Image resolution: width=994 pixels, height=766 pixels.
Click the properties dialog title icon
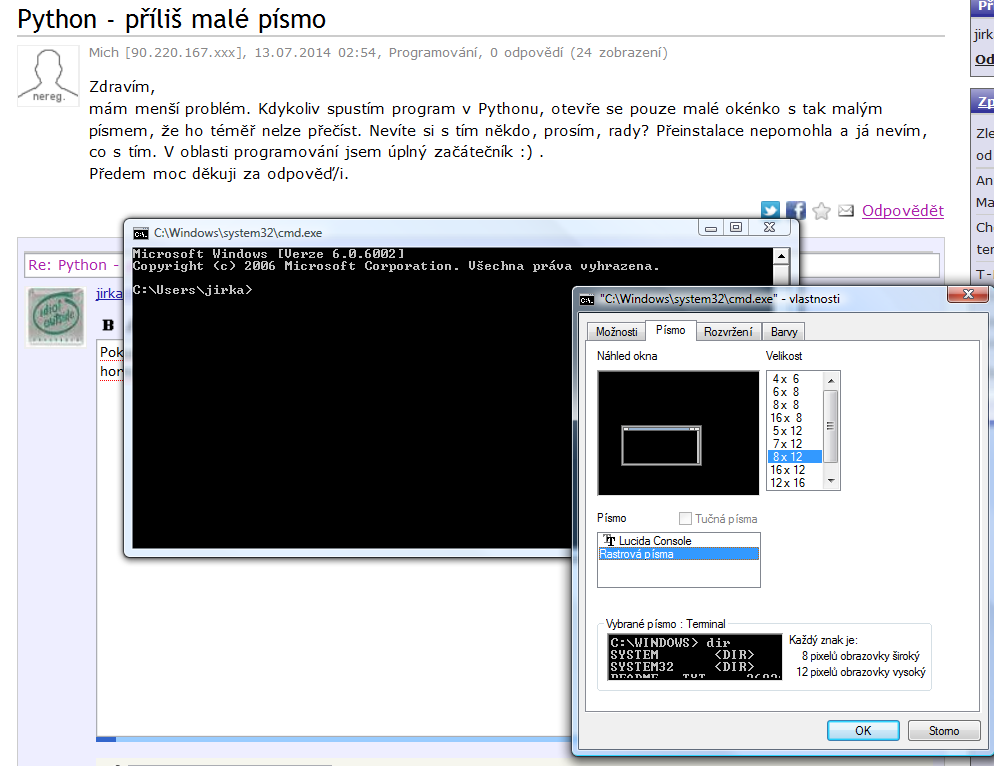pyautogui.click(x=587, y=299)
